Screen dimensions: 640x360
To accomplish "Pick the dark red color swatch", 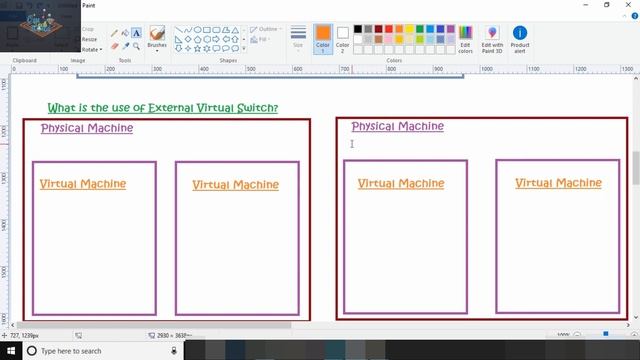I will point(378,29).
